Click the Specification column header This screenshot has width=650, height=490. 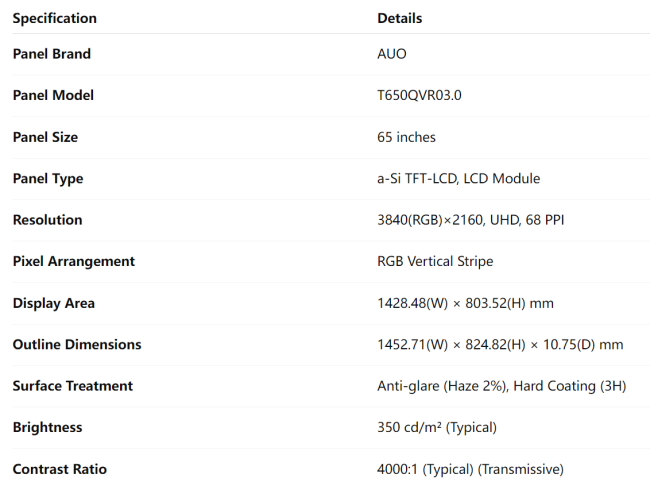pyautogui.click(x=55, y=18)
